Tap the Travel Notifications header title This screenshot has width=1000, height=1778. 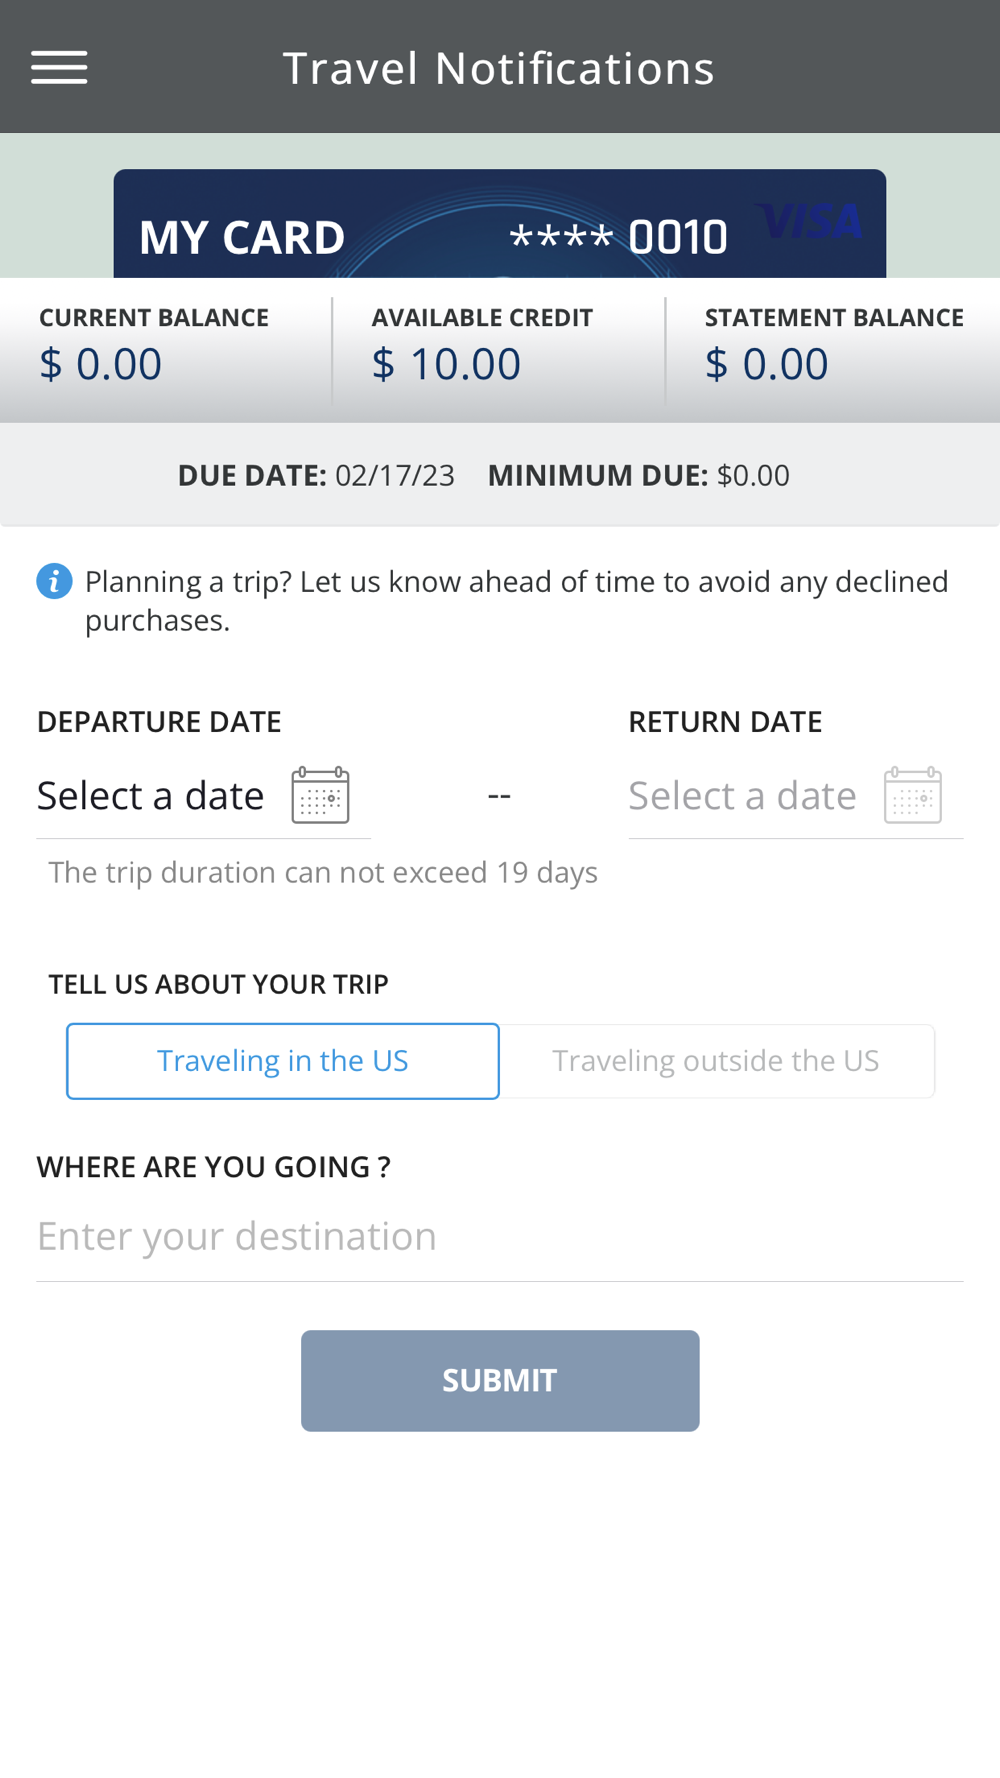pos(498,68)
